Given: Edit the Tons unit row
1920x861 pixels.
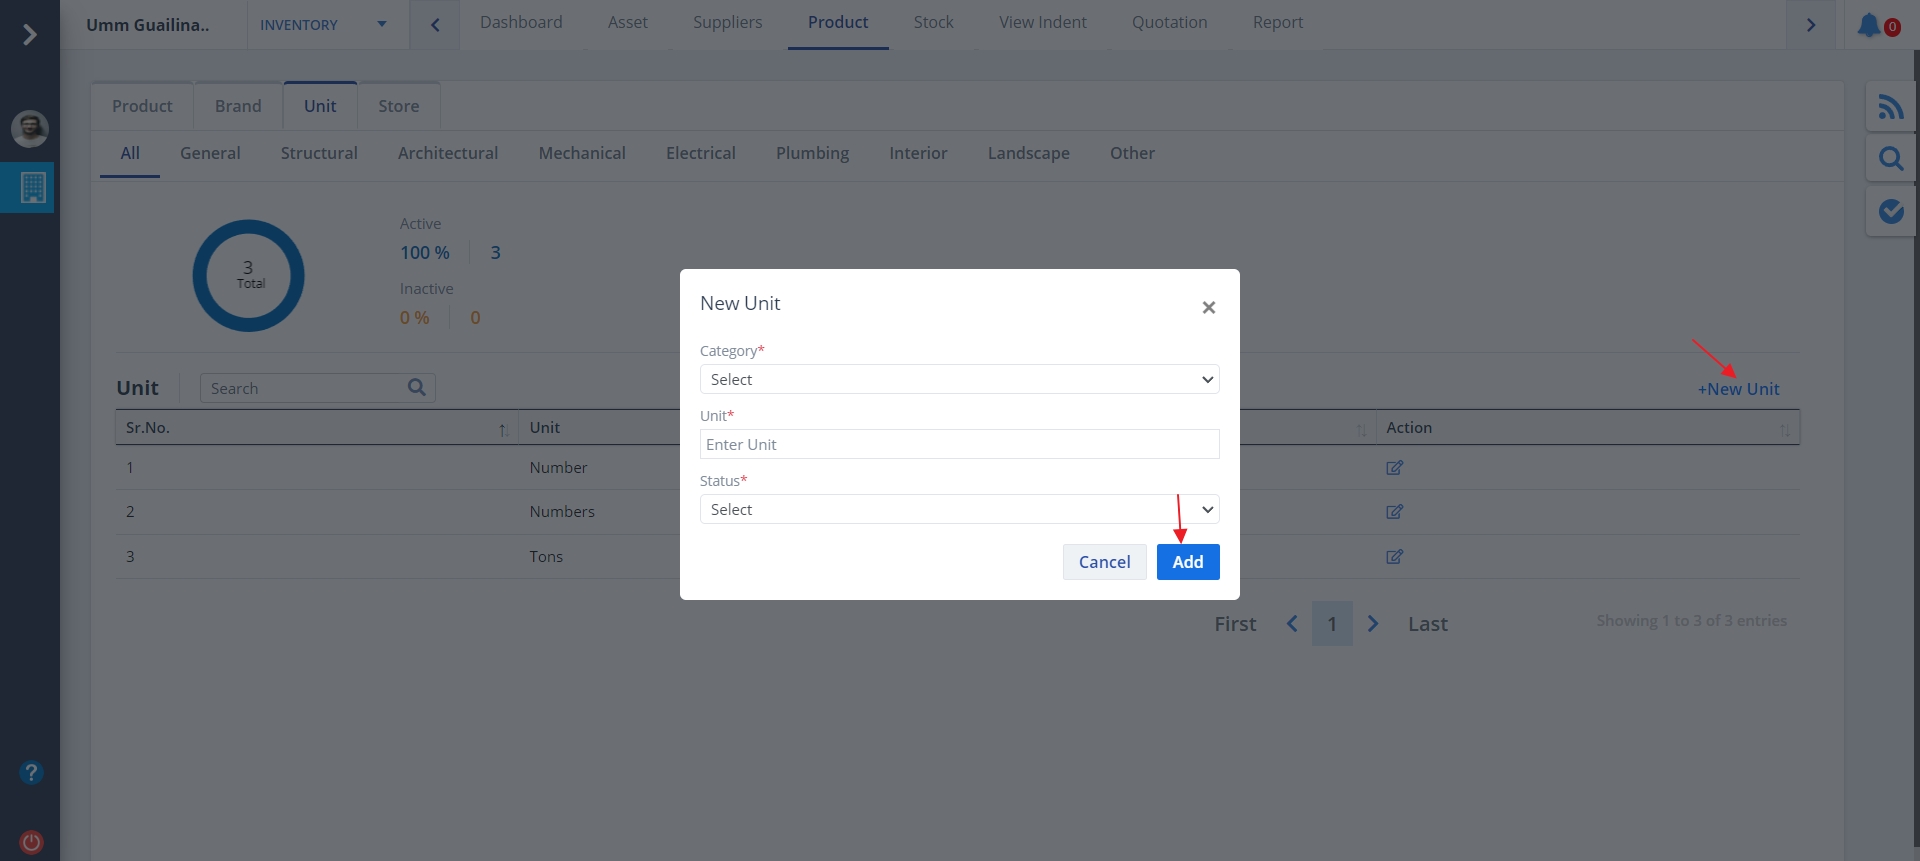Looking at the screenshot, I should 1394,557.
